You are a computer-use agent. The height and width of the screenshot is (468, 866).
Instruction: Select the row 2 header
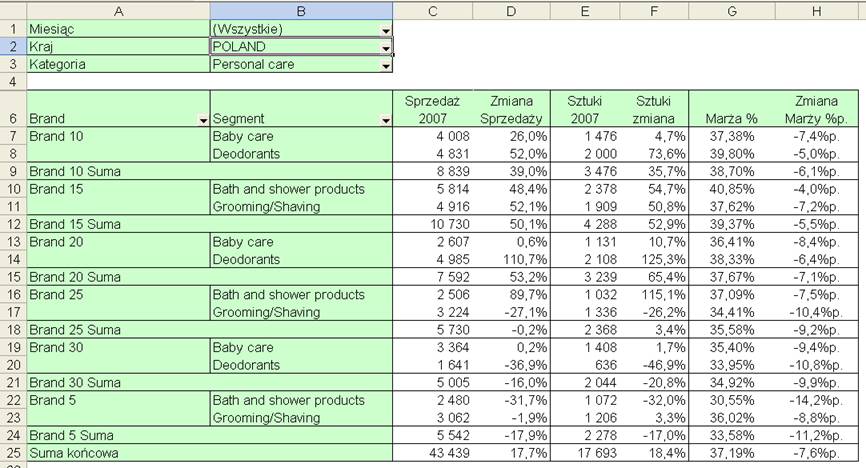pos(13,46)
